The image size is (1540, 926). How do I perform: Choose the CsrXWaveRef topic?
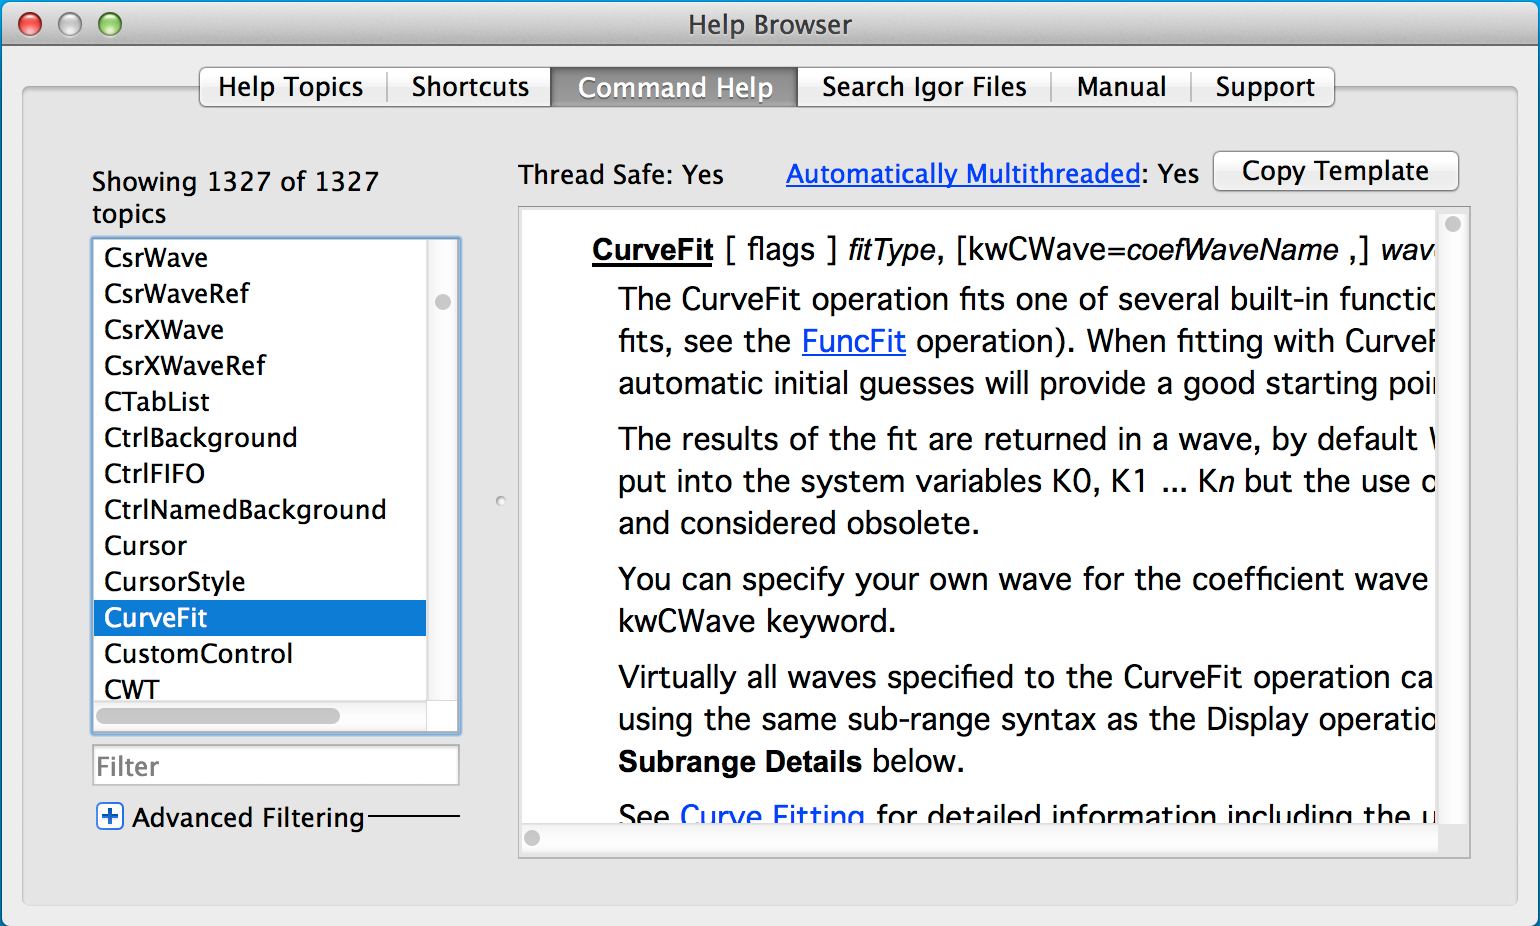tap(260, 366)
